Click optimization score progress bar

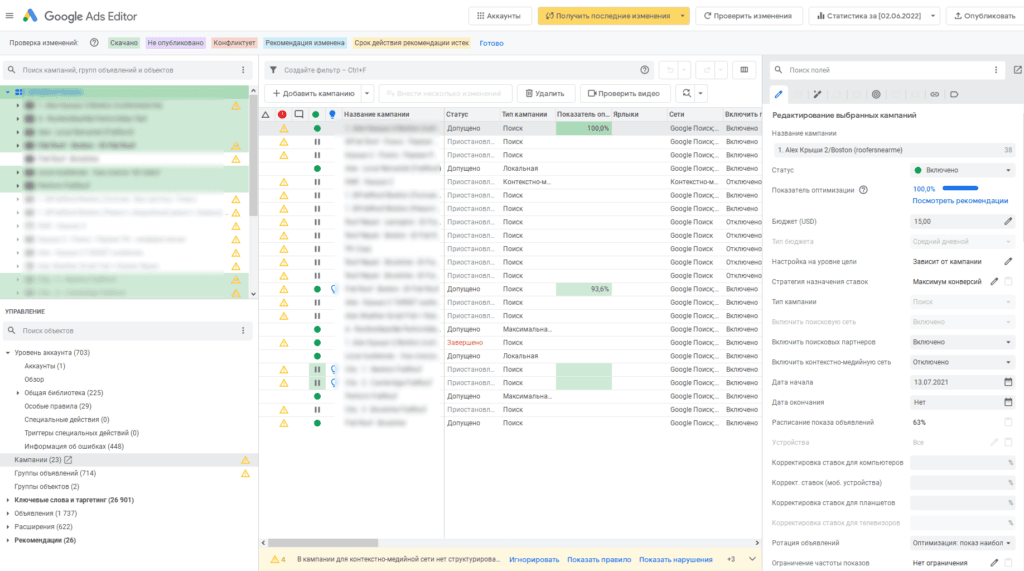(960, 189)
